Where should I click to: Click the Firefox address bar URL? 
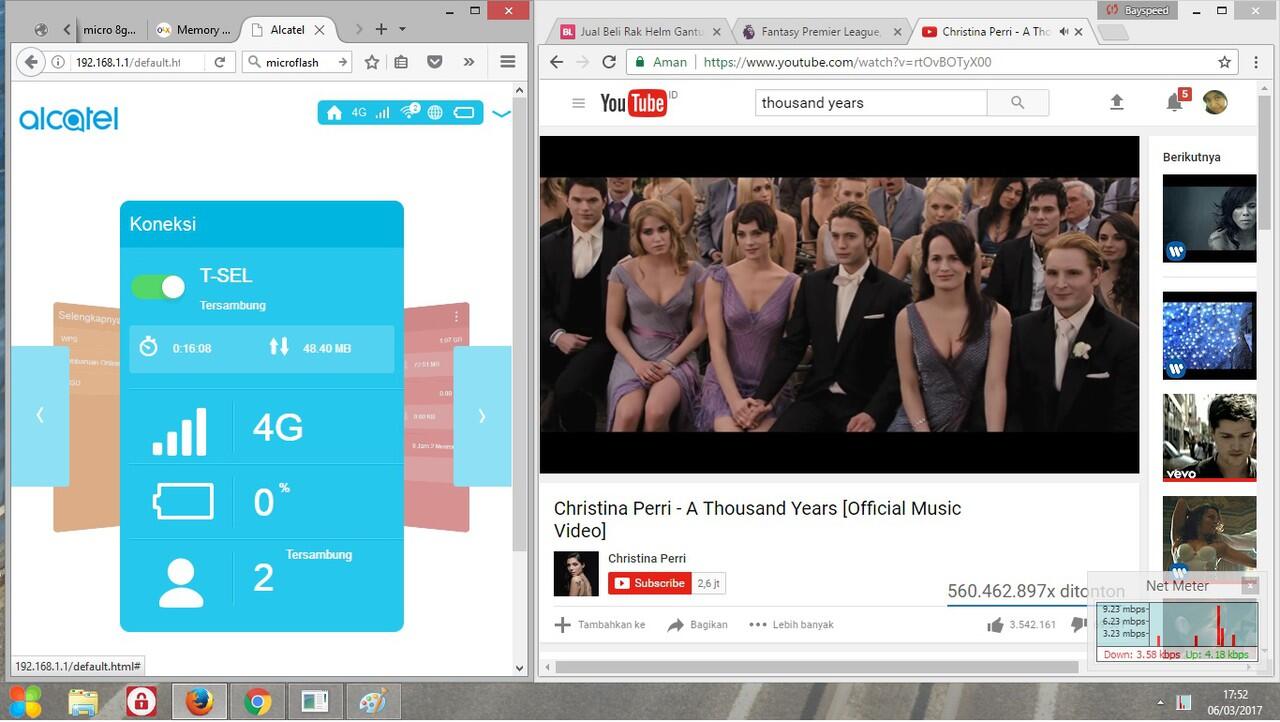128,62
